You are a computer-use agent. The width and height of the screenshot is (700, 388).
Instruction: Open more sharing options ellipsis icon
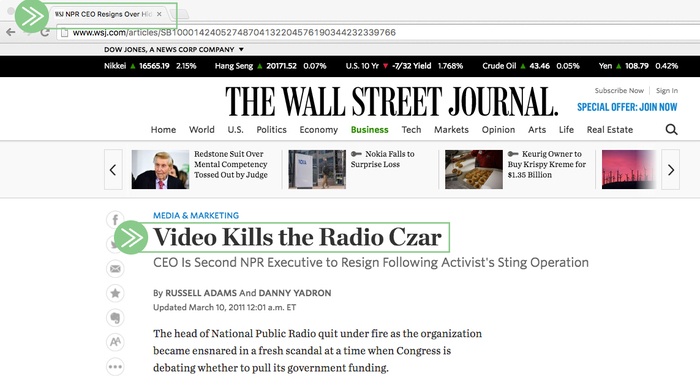[115, 367]
